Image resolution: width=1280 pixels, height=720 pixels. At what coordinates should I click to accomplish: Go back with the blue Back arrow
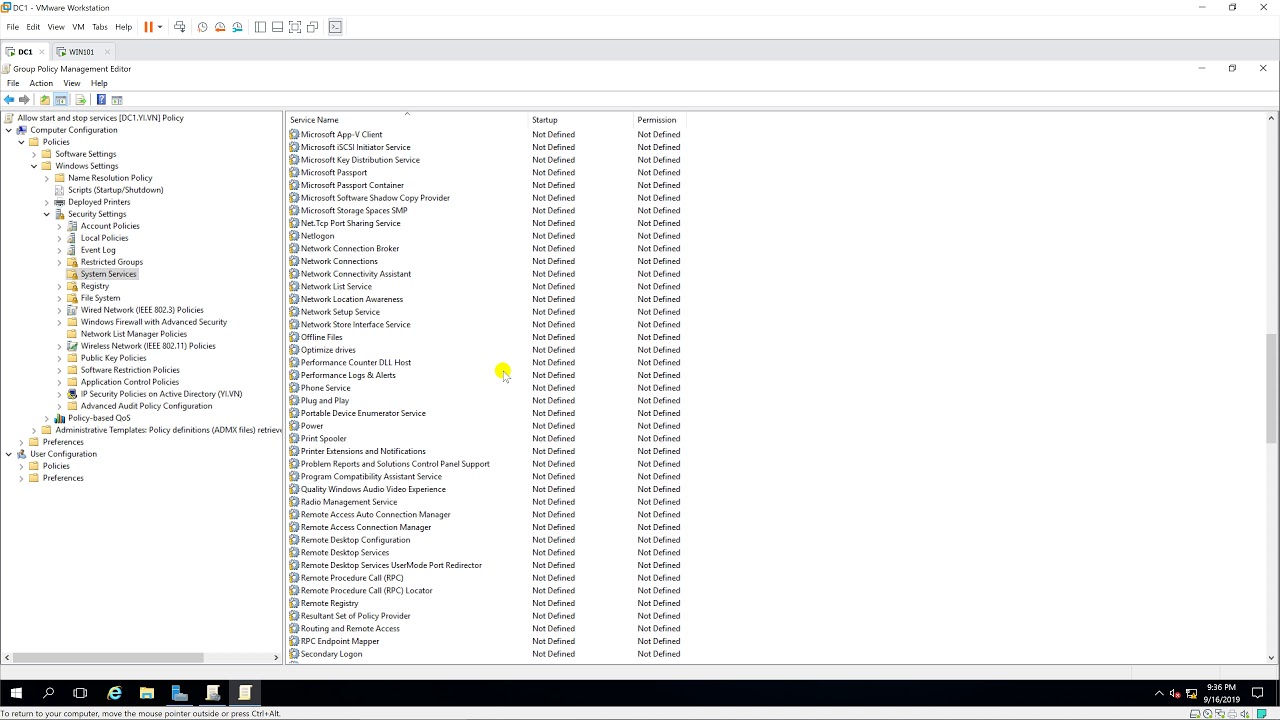(9, 100)
